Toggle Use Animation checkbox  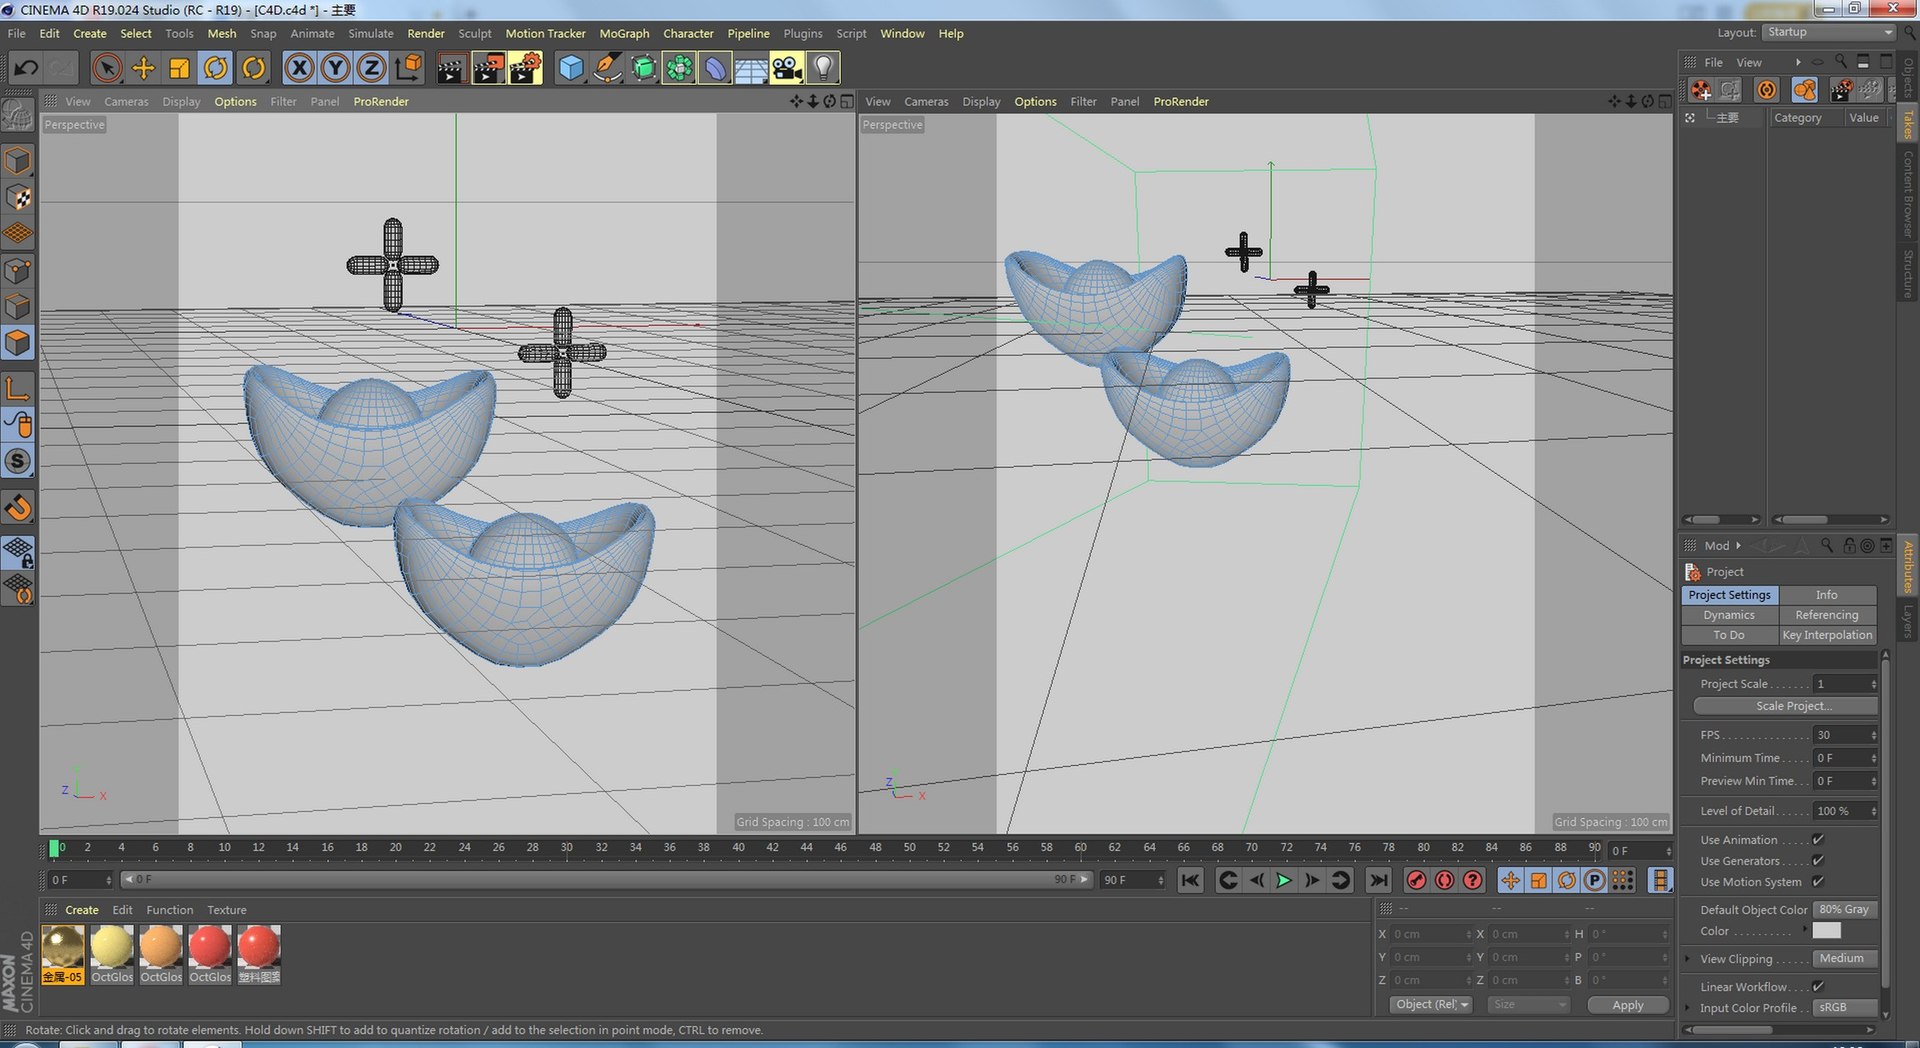(1818, 840)
